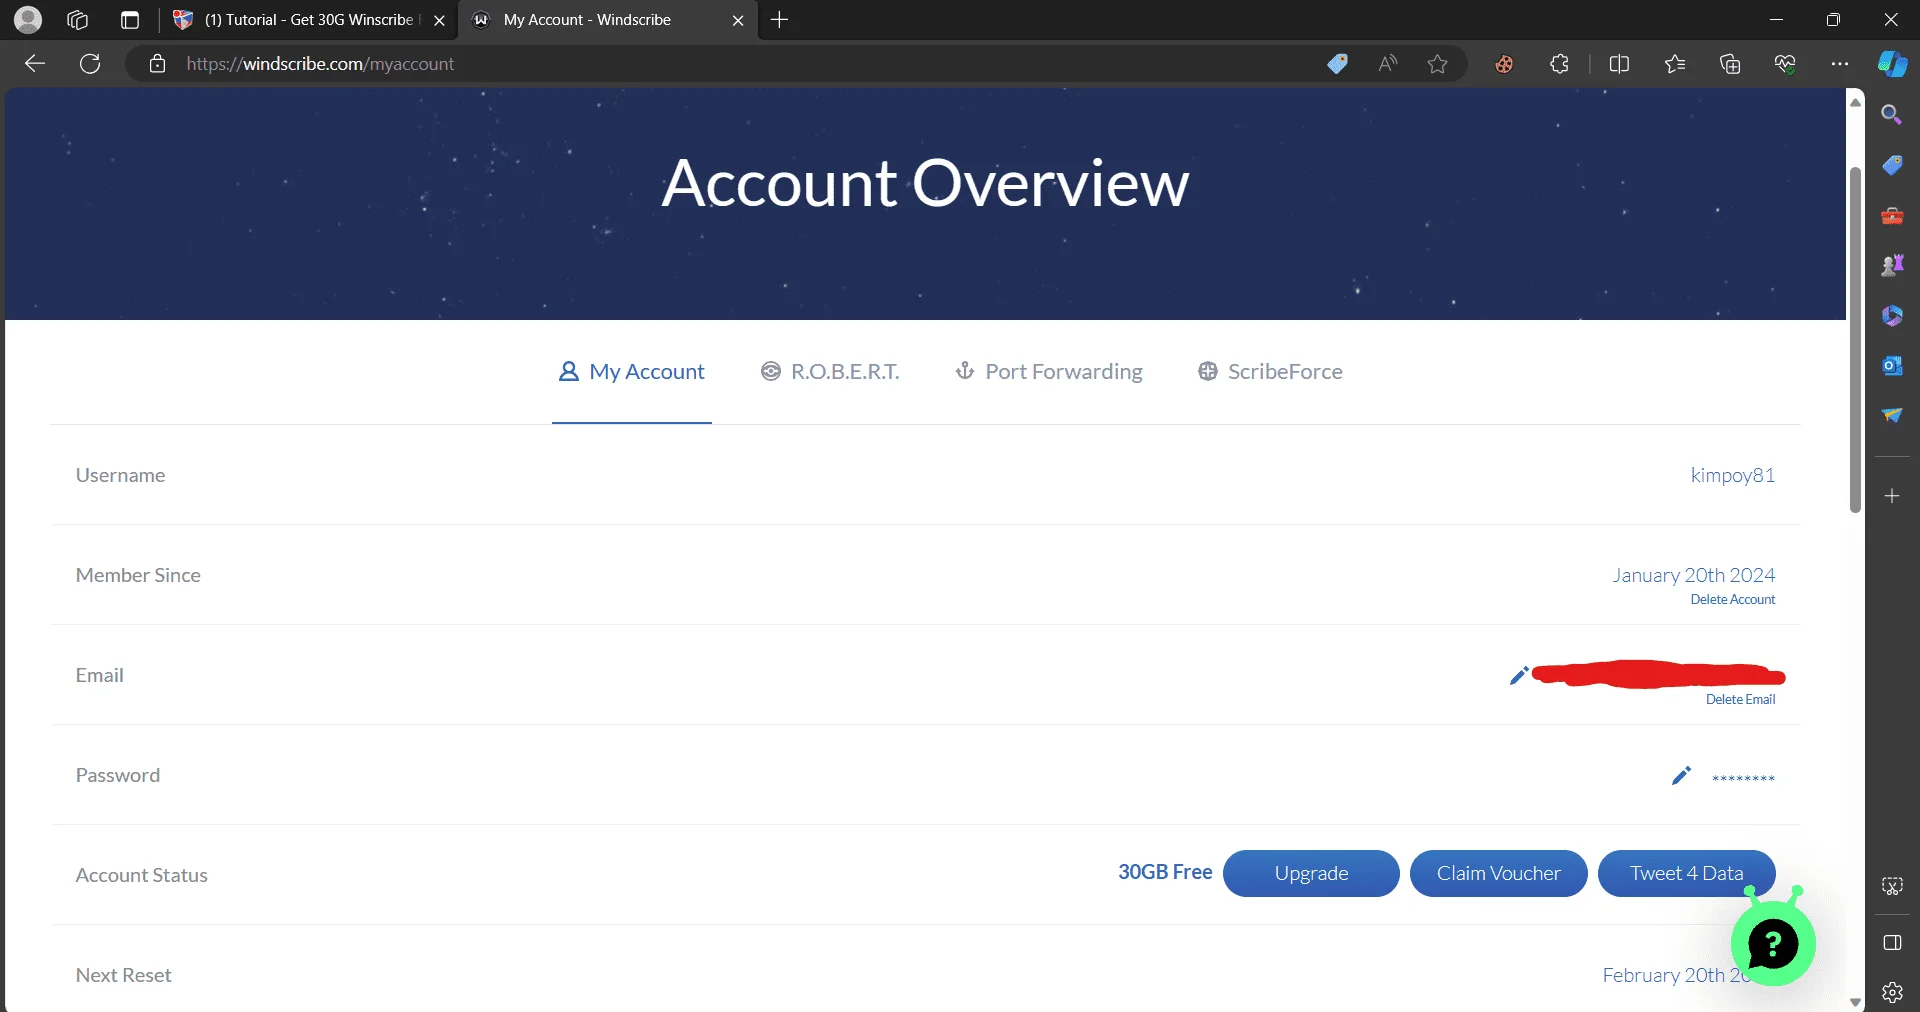Click the 30GB Free status text
This screenshot has width=1920, height=1012.
point(1165,872)
